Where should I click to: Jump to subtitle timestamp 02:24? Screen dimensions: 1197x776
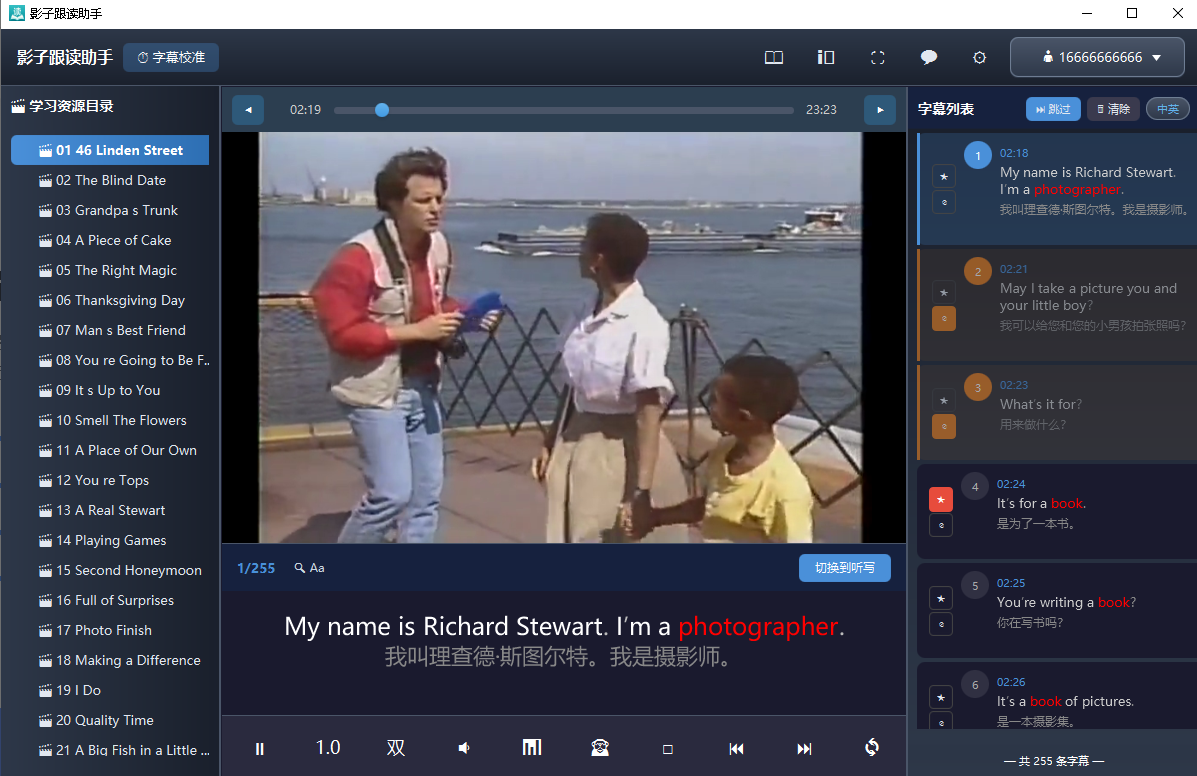(1011, 485)
